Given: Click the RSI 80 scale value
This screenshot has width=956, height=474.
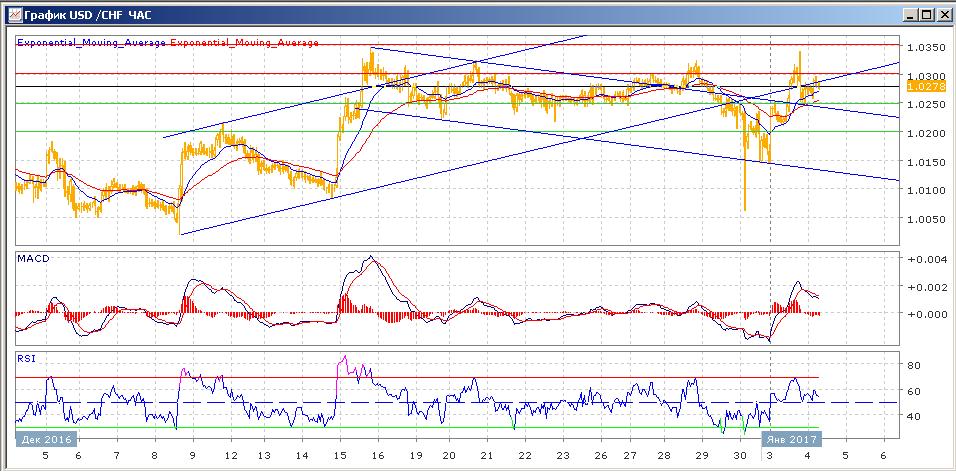Looking at the screenshot, I should coord(912,366).
